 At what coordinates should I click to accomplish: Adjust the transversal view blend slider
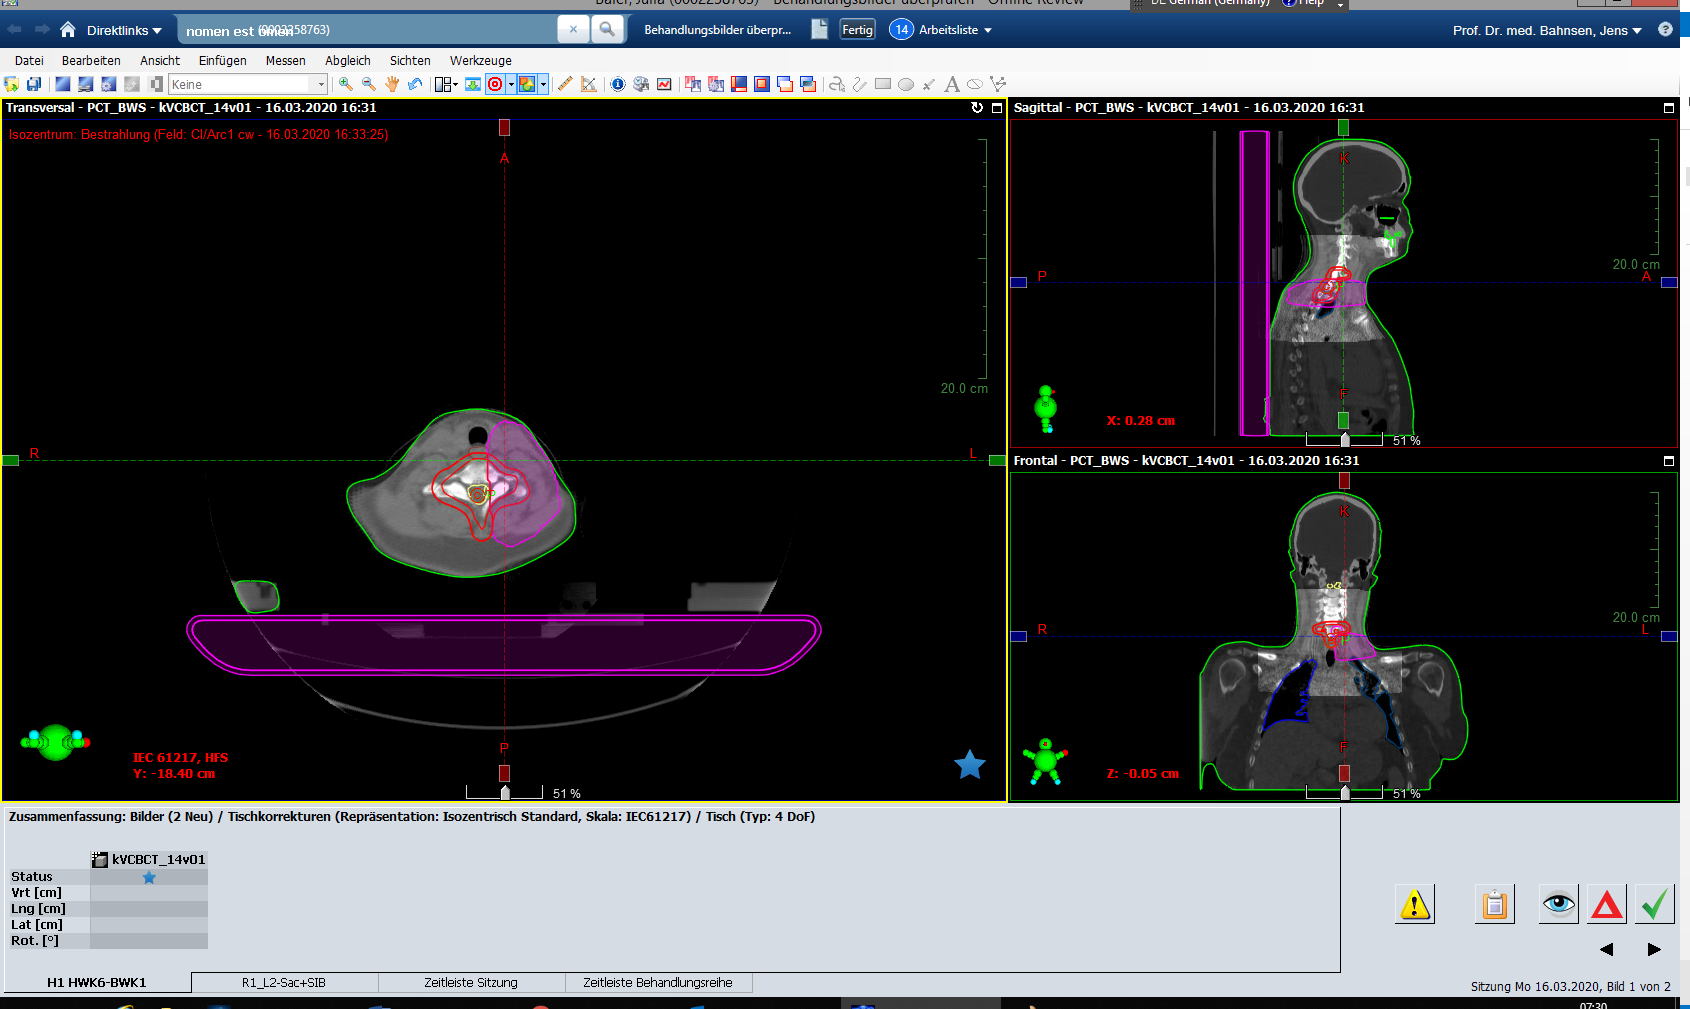coord(505,793)
